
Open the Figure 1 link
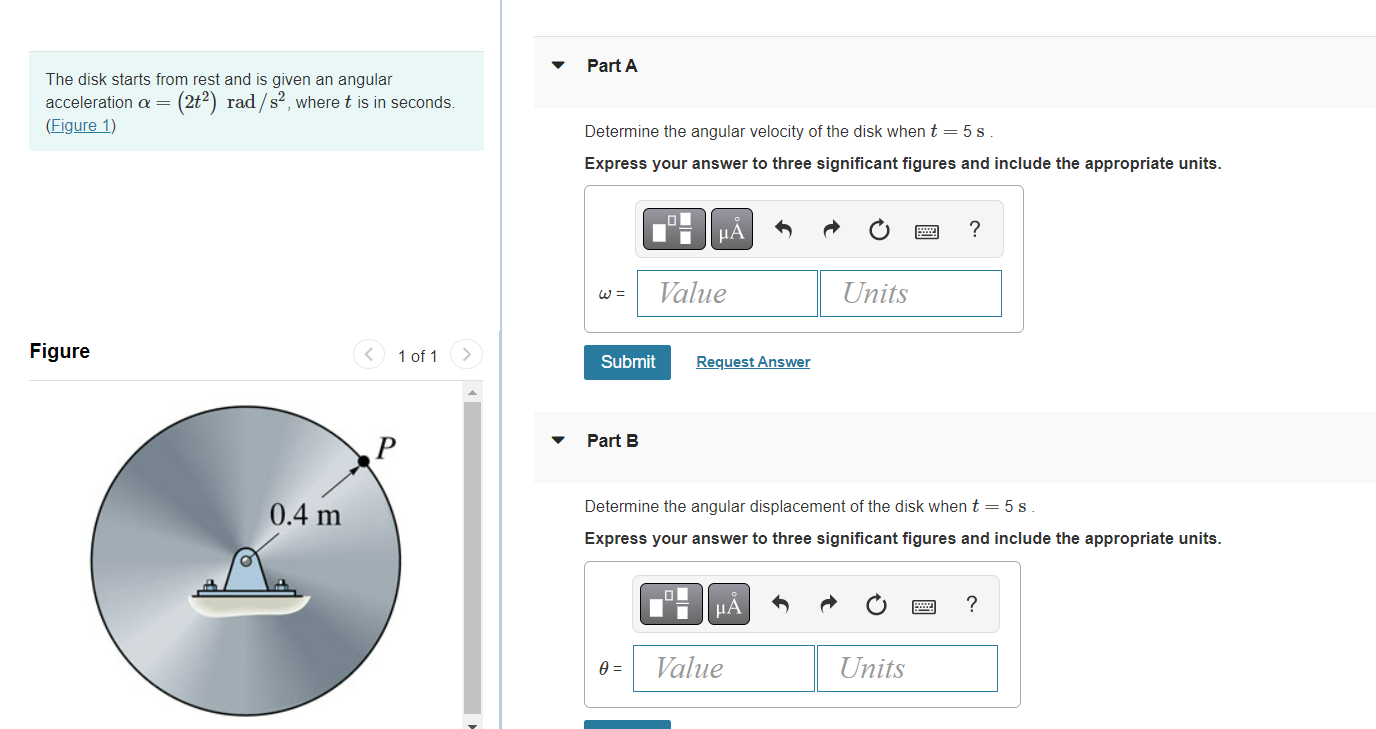point(80,125)
